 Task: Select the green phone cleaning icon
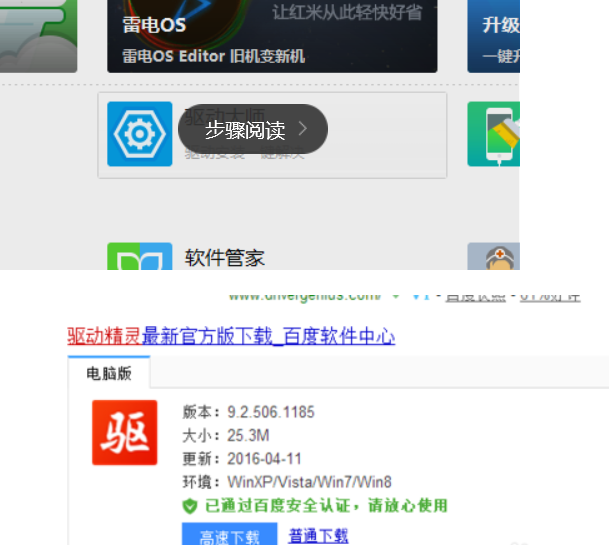tap(493, 134)
